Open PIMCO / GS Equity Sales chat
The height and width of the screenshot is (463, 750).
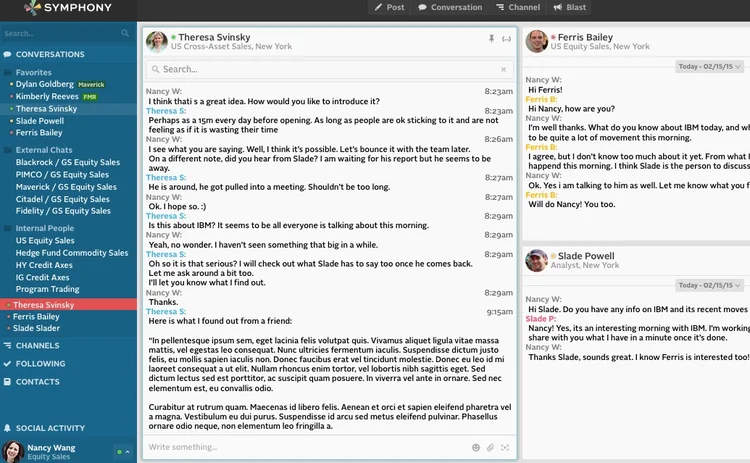62,175
